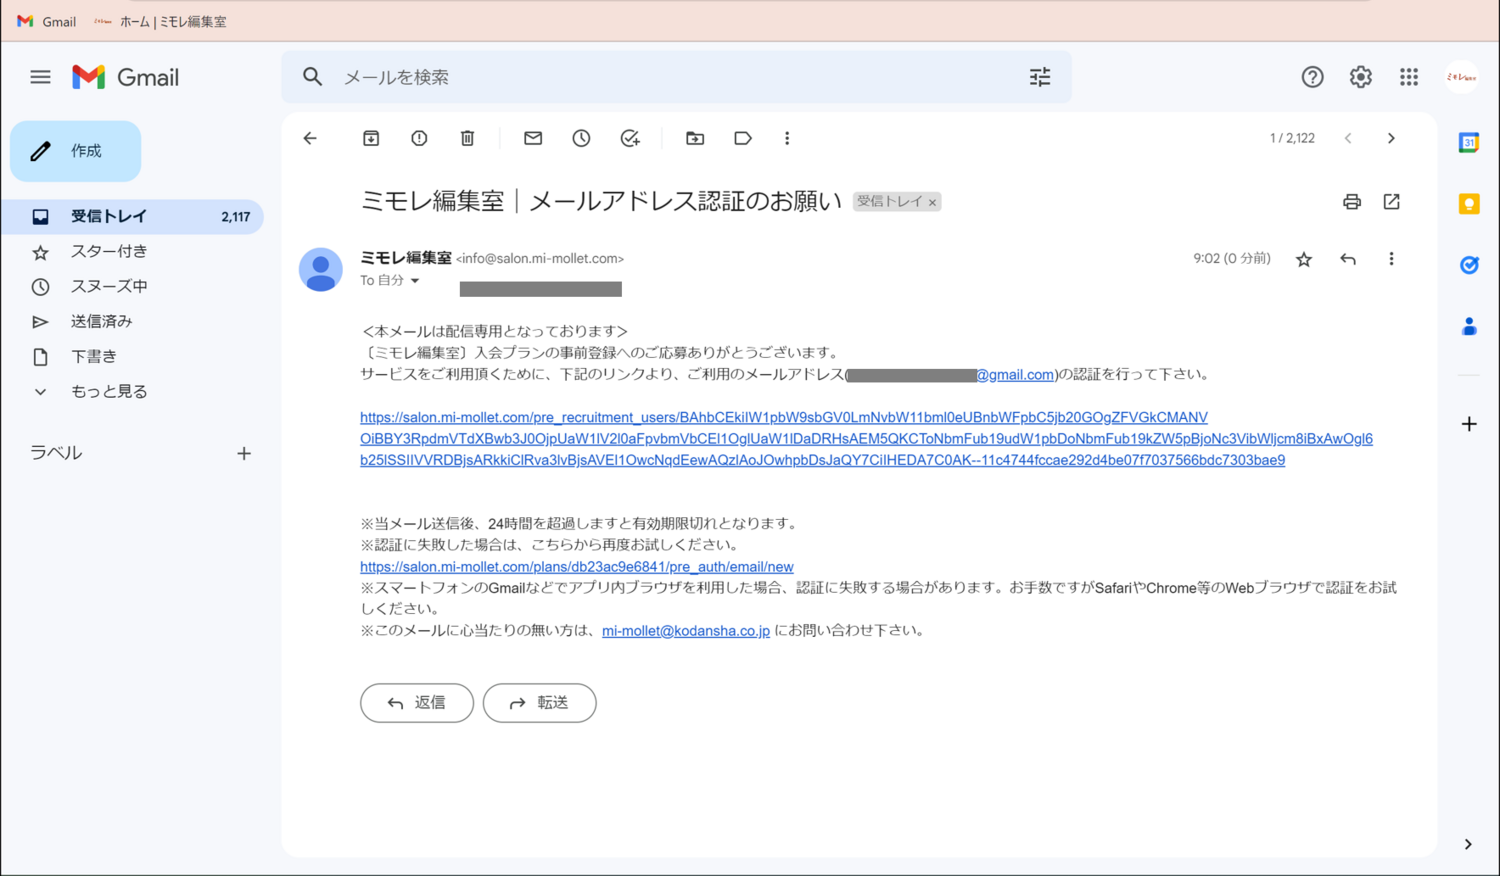Click the account avatar in the header

pos(1462,77)
